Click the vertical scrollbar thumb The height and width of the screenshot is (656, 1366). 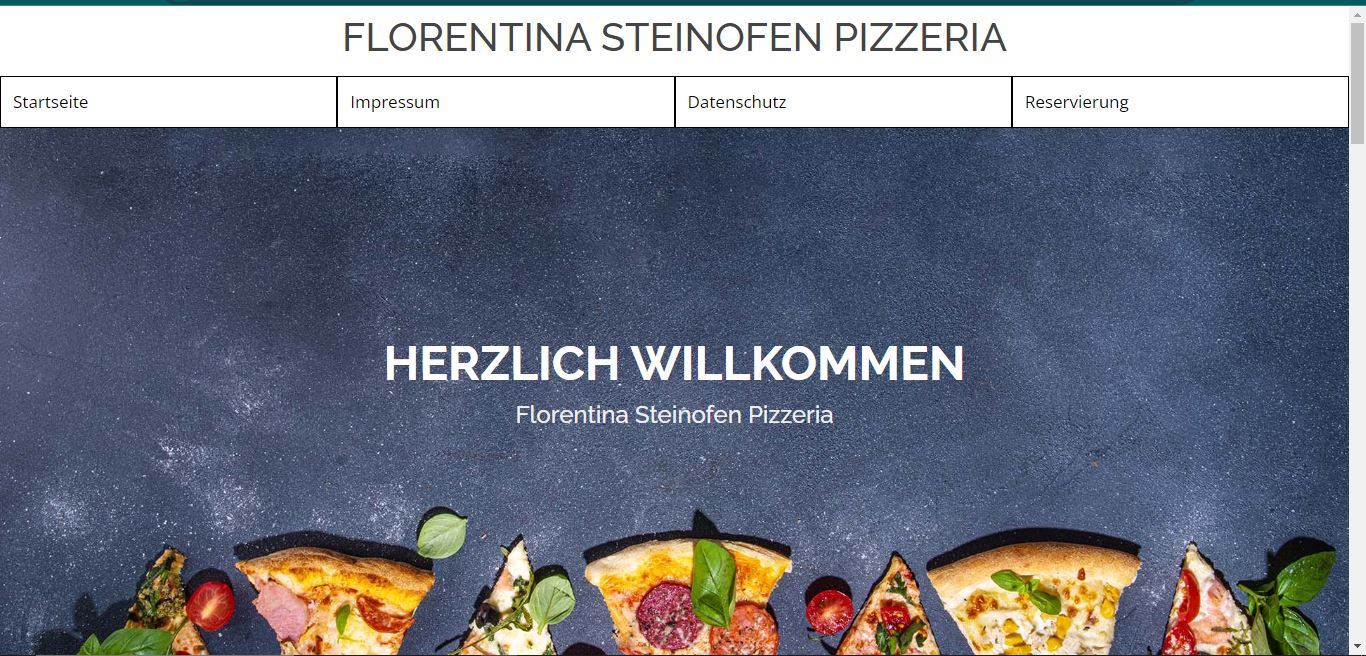point(1357,82)
